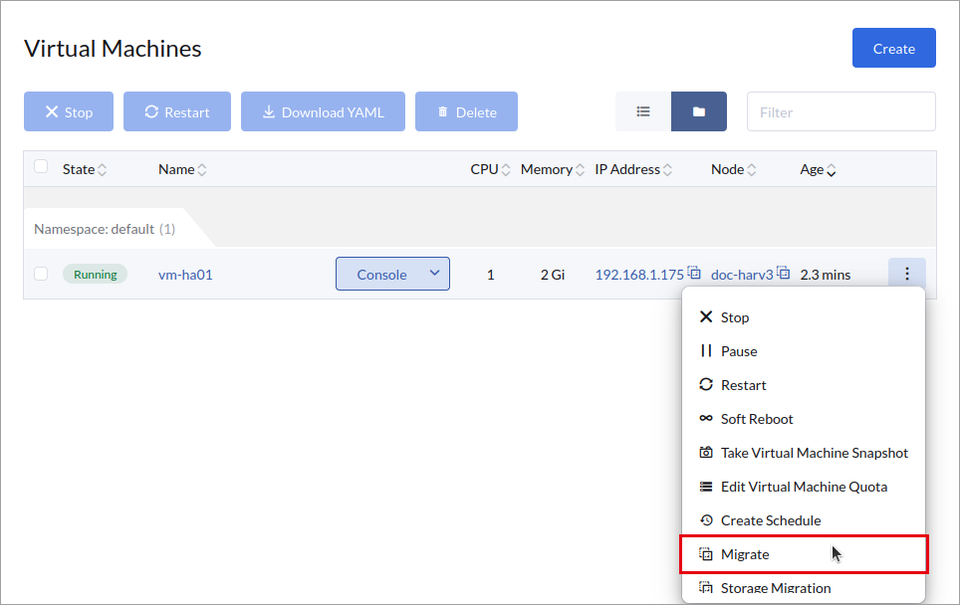Select Soft Reboot in the context menu
This screenshot has height=605, width=960.
coord(803,419)
